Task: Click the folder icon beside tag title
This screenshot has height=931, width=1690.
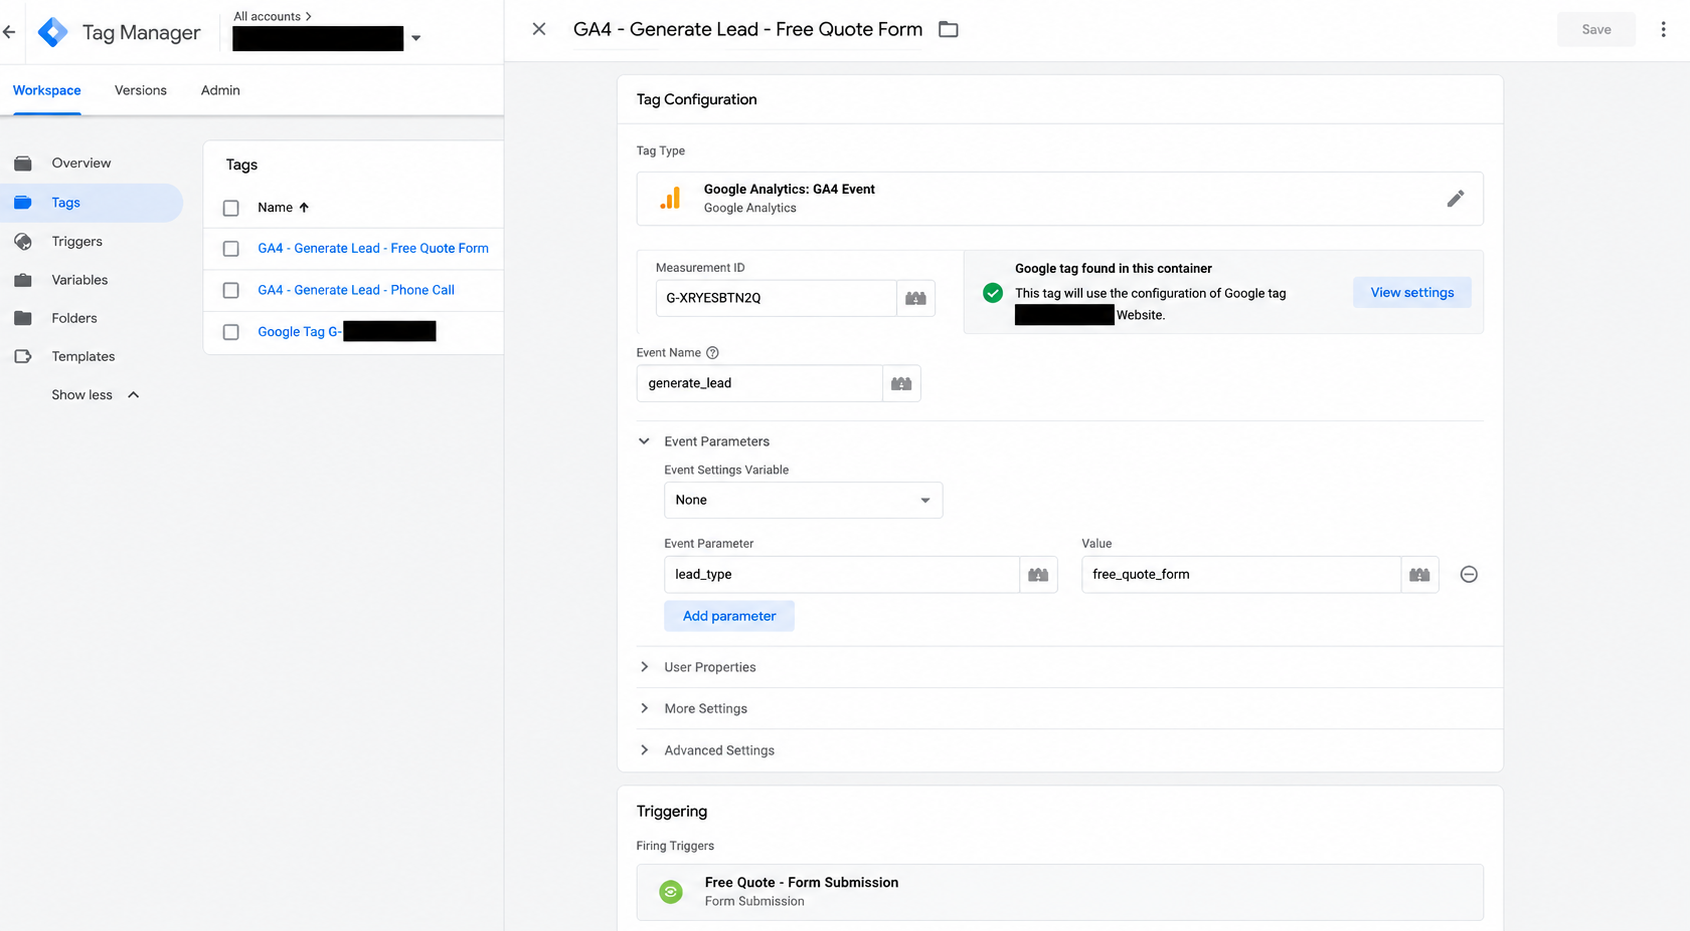Action: tap(949, 30)
